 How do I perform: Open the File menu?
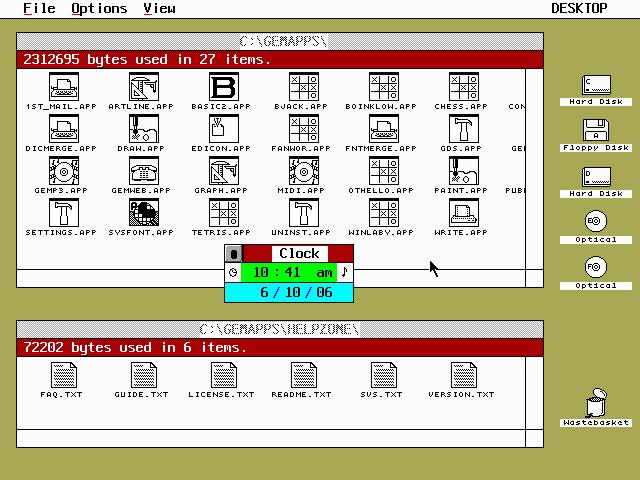(39, 8)
